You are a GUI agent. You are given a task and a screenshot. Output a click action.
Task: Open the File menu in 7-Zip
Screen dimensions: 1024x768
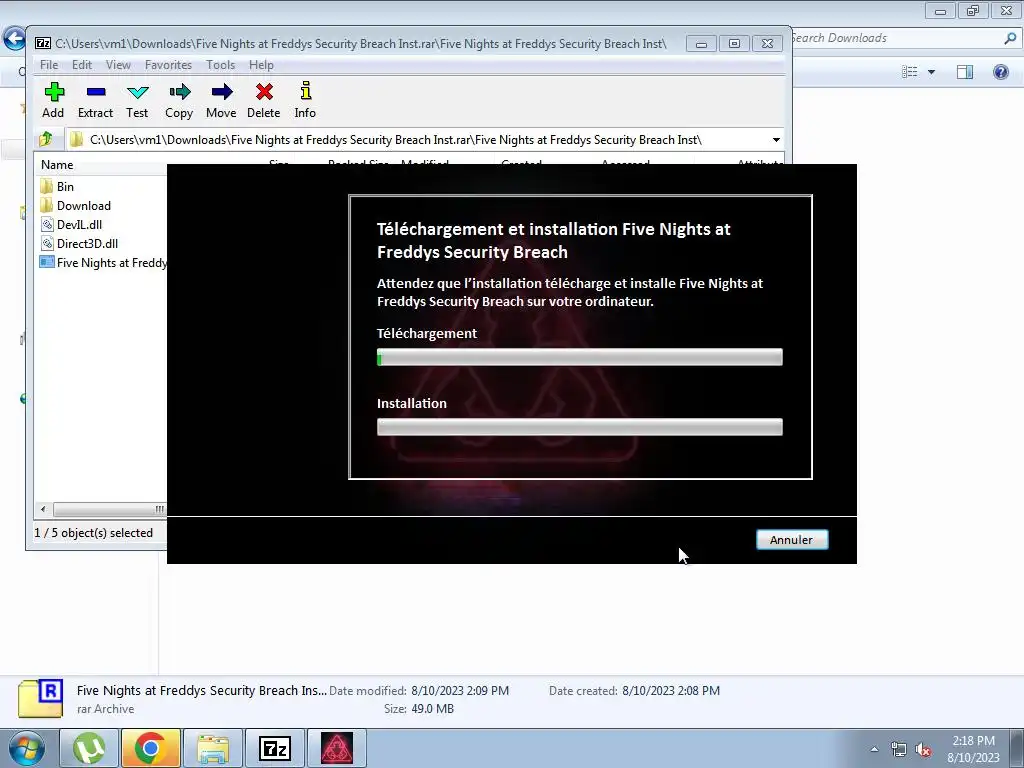click(49, 65)
